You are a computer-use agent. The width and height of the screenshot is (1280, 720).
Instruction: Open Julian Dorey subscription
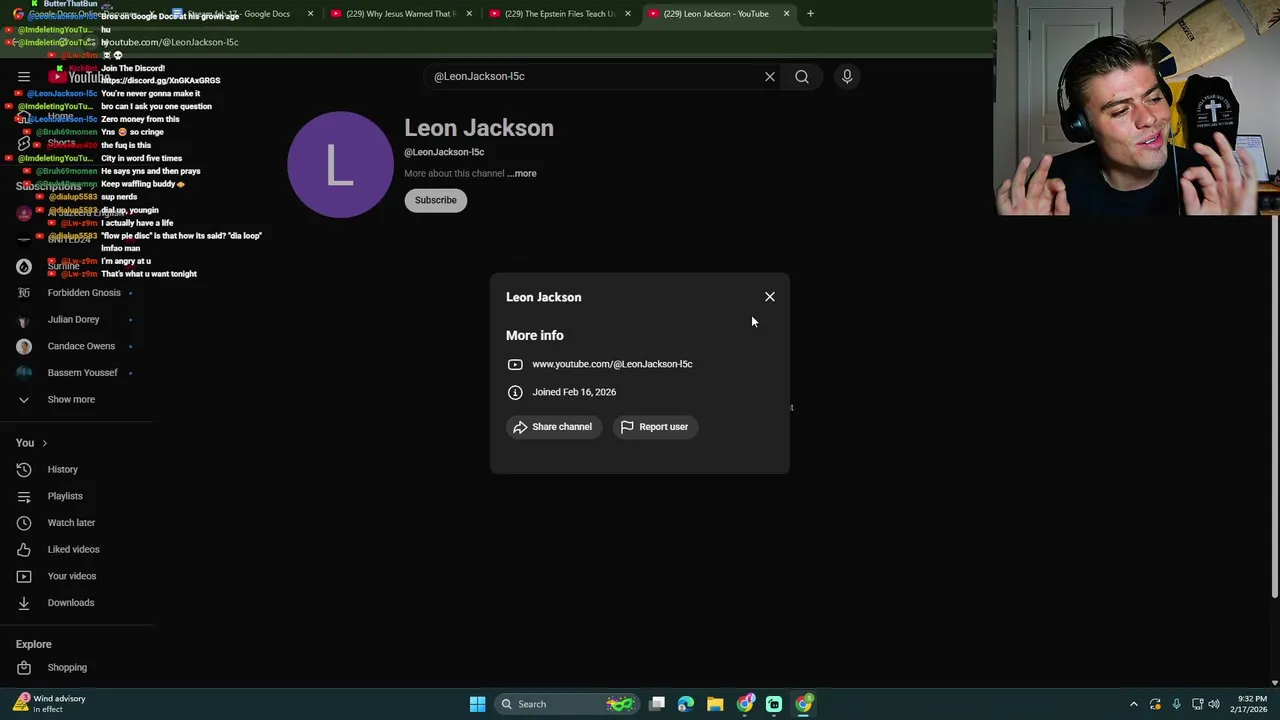[78, 319]
